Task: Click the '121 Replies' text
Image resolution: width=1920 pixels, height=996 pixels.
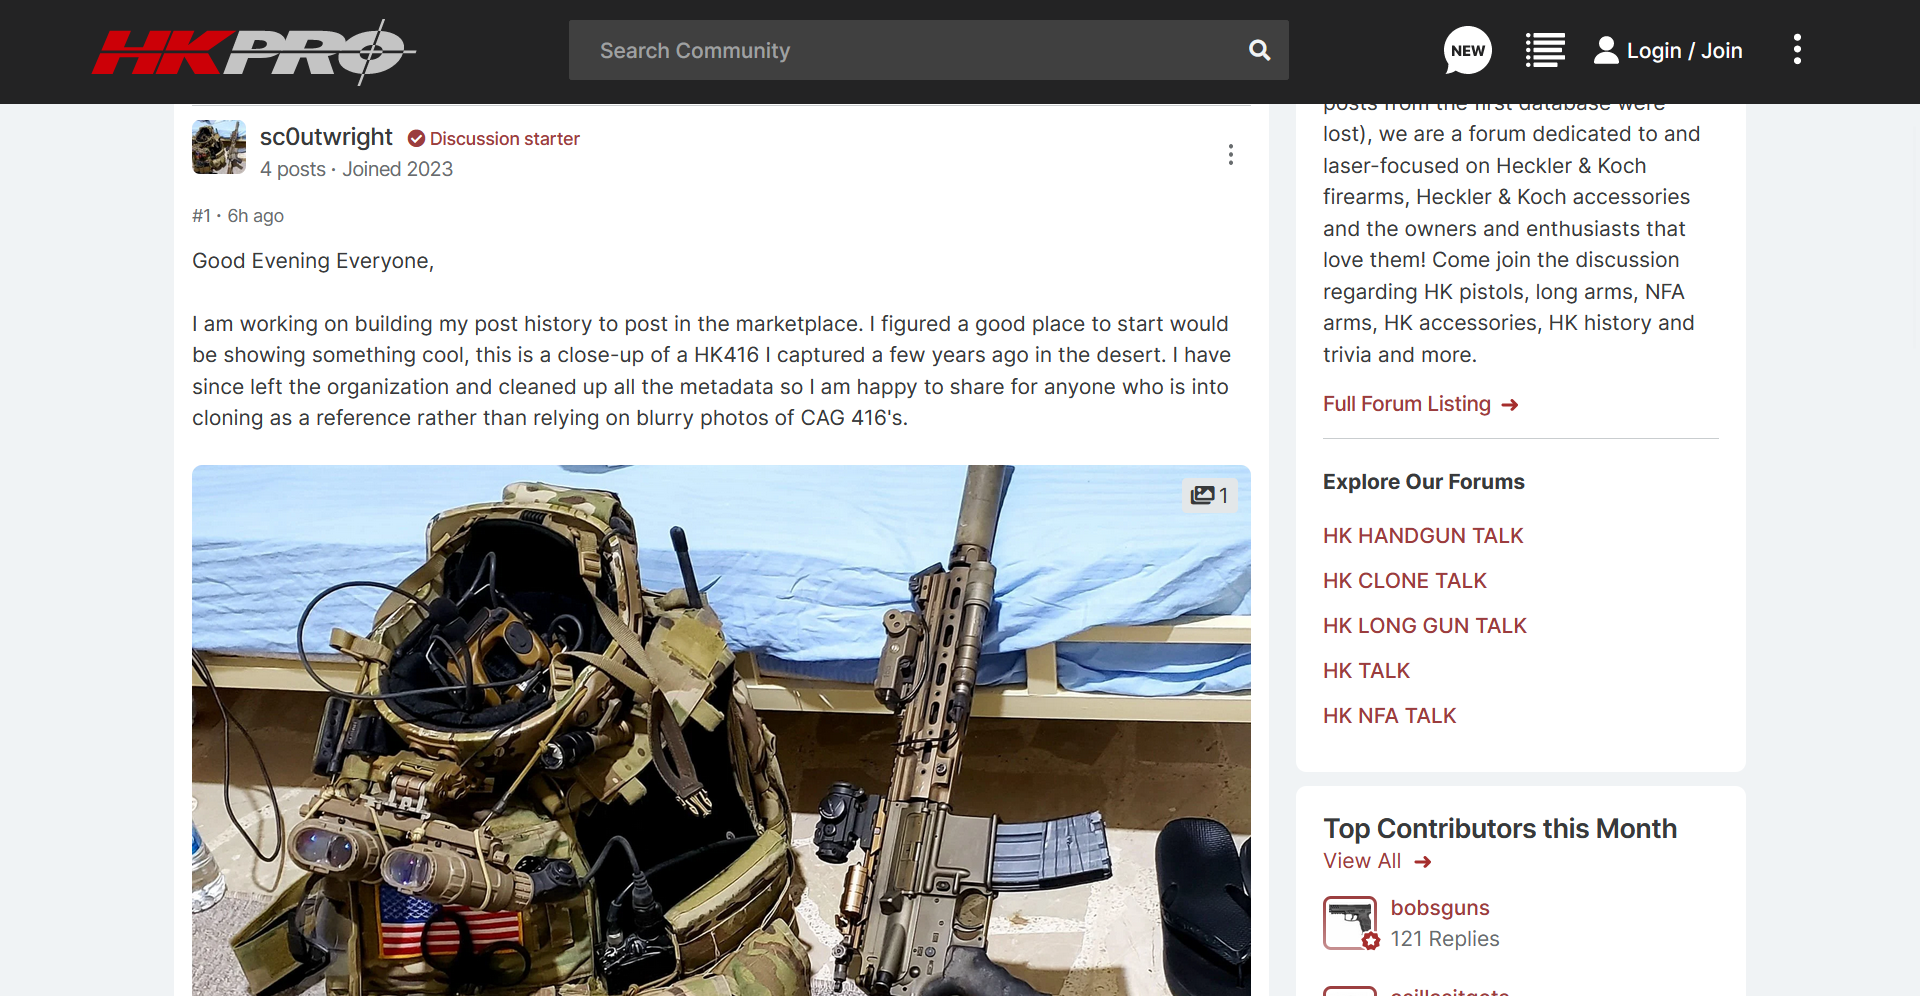Action: click(x=1444, y=939)
